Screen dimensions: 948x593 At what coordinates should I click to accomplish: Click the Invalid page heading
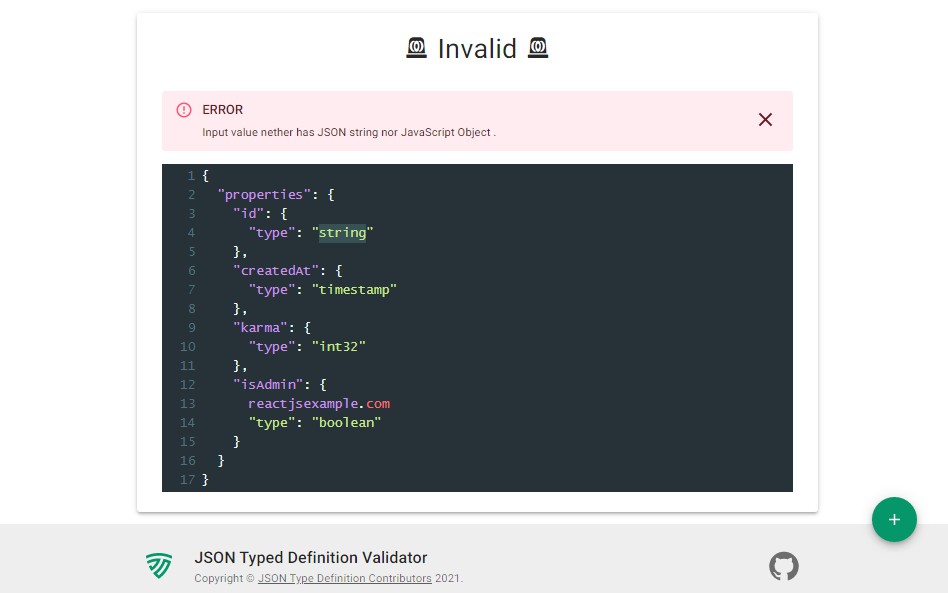477,47
